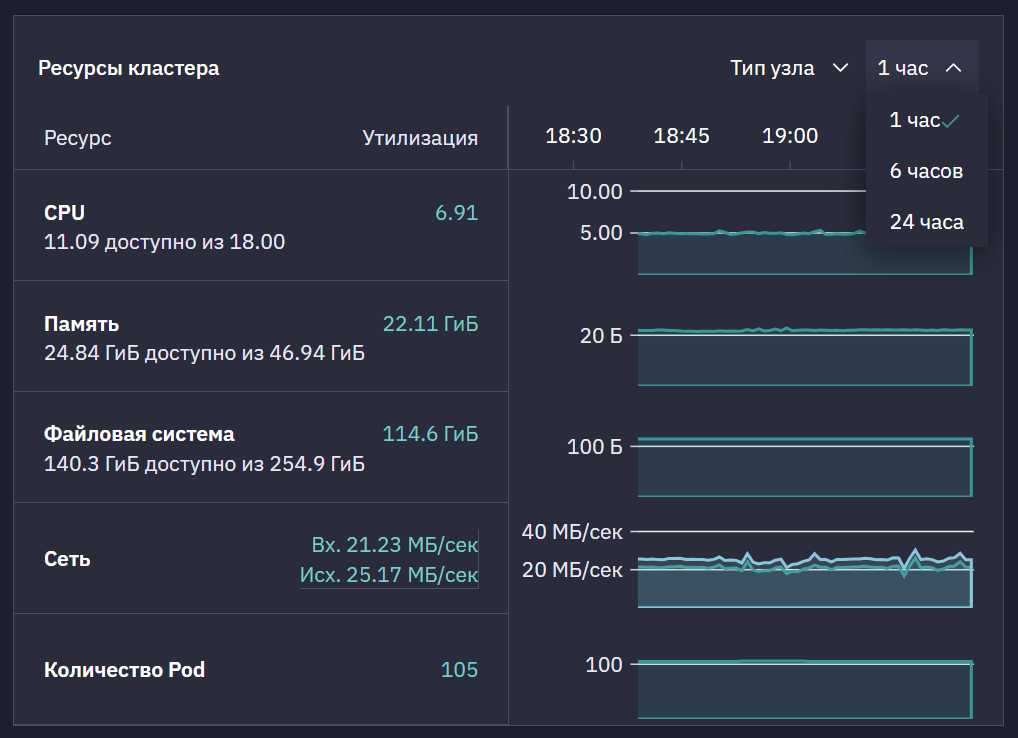1018x738 pixels.
Task: Click the 19:00 timeline label
Action: coord(790,136)
